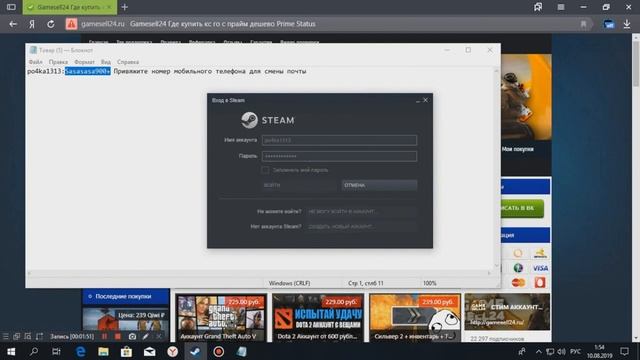Click highlighted password text in Notepad
This screenshot has height=360, width=640.
(87, 71)
